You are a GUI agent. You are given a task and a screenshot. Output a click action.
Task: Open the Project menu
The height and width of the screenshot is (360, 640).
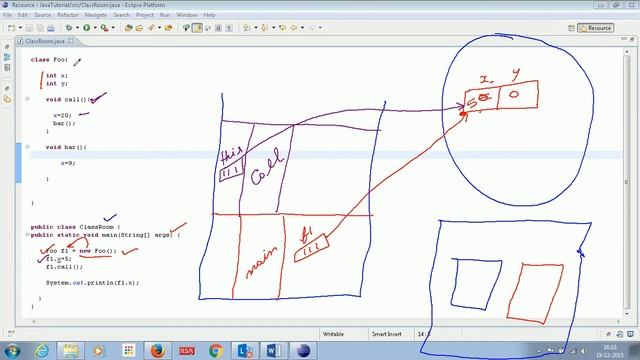click(145, 15)
